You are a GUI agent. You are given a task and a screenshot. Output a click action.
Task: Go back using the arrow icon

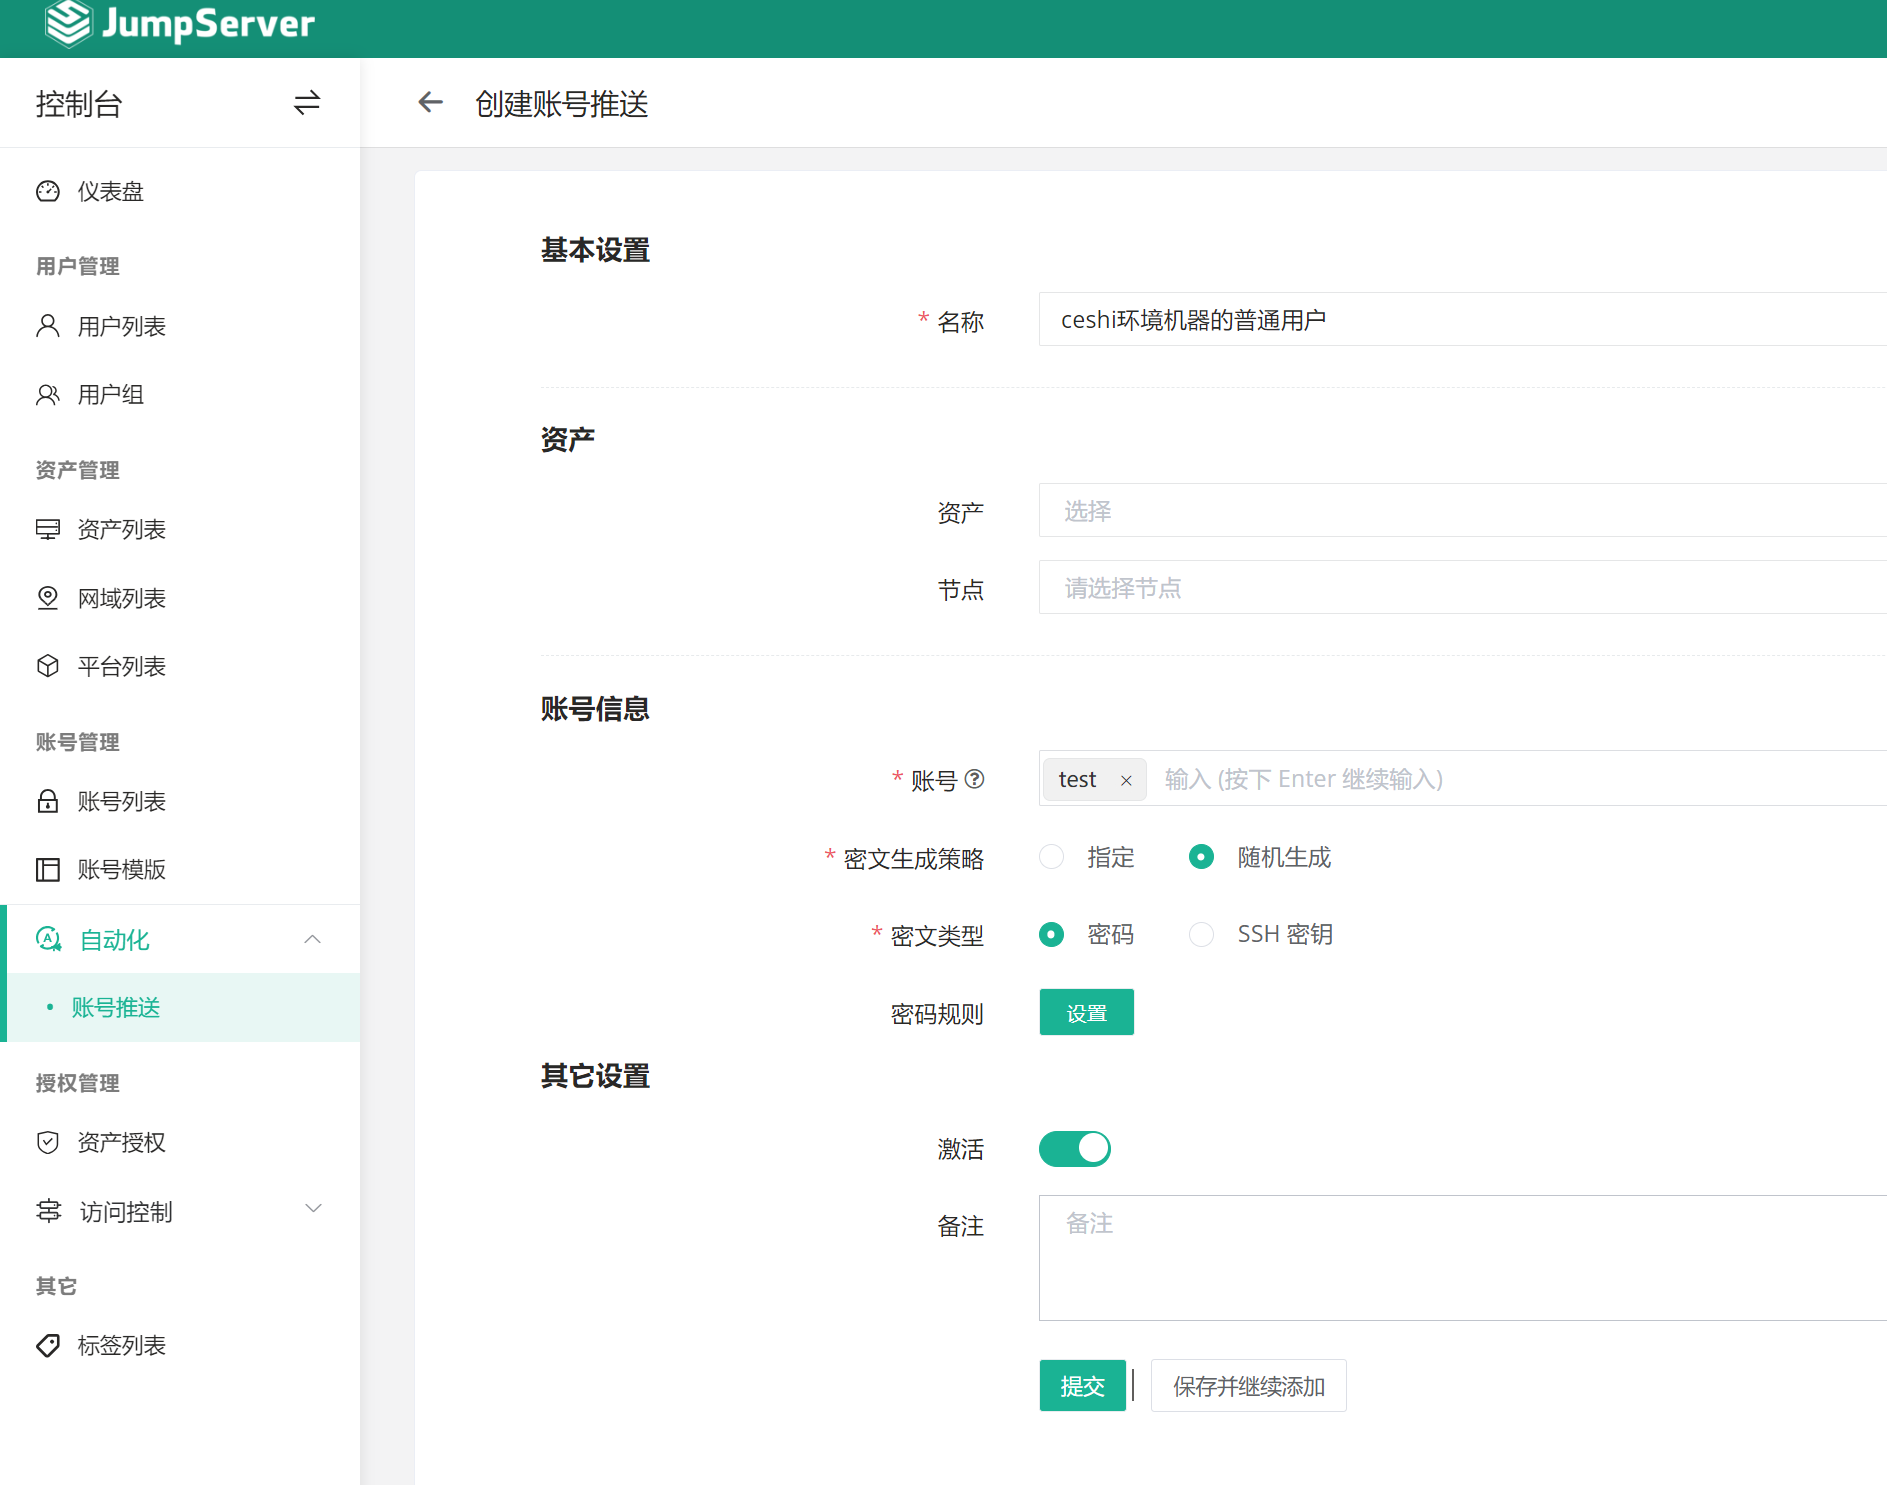(x=430, y=102)
